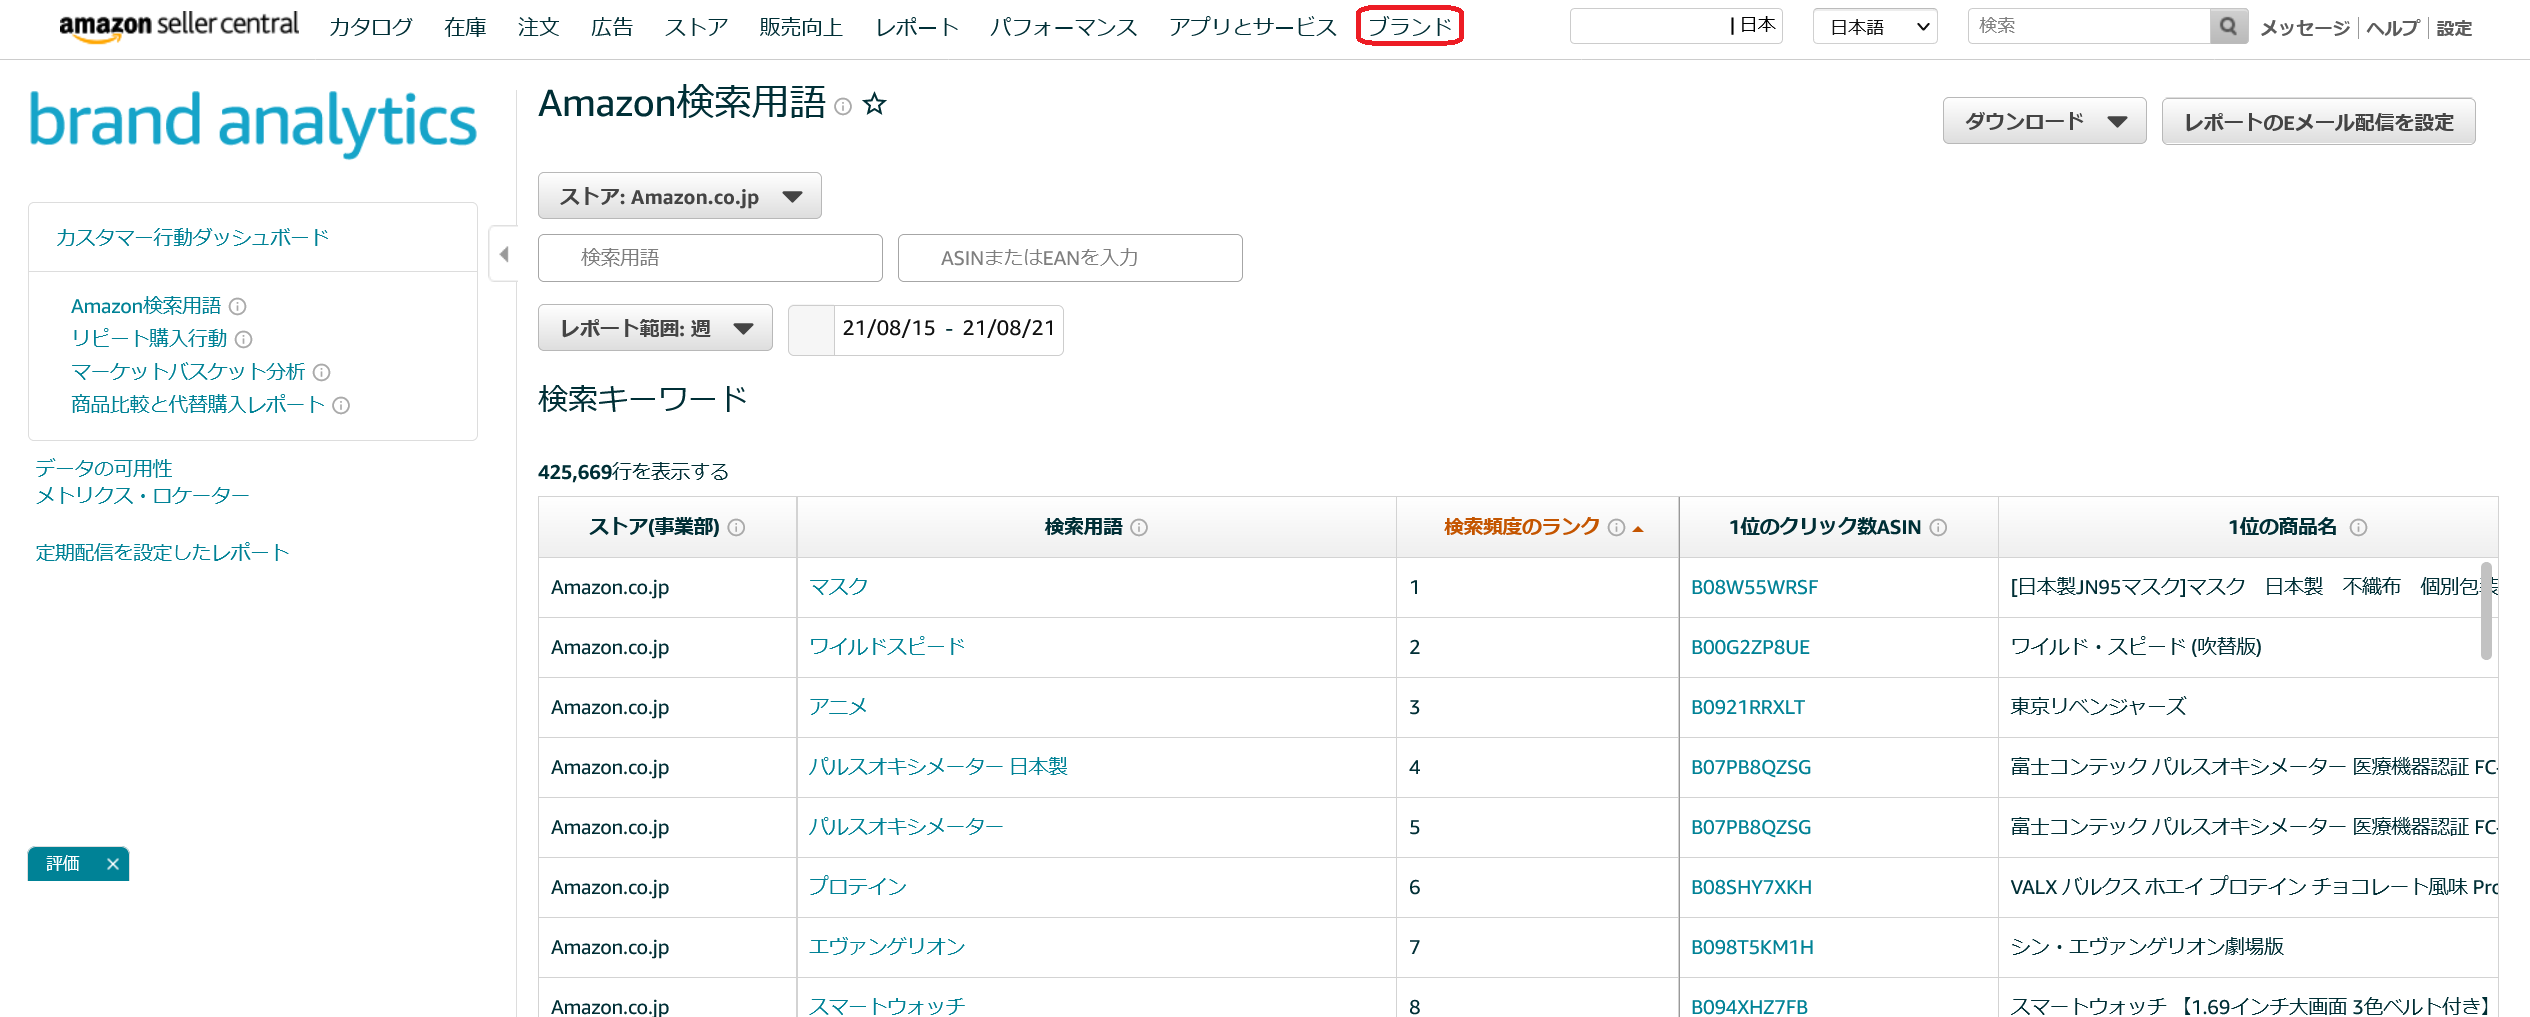
Task: Open 定期配信を設定したレポート link
Action: tap(162, 552)
